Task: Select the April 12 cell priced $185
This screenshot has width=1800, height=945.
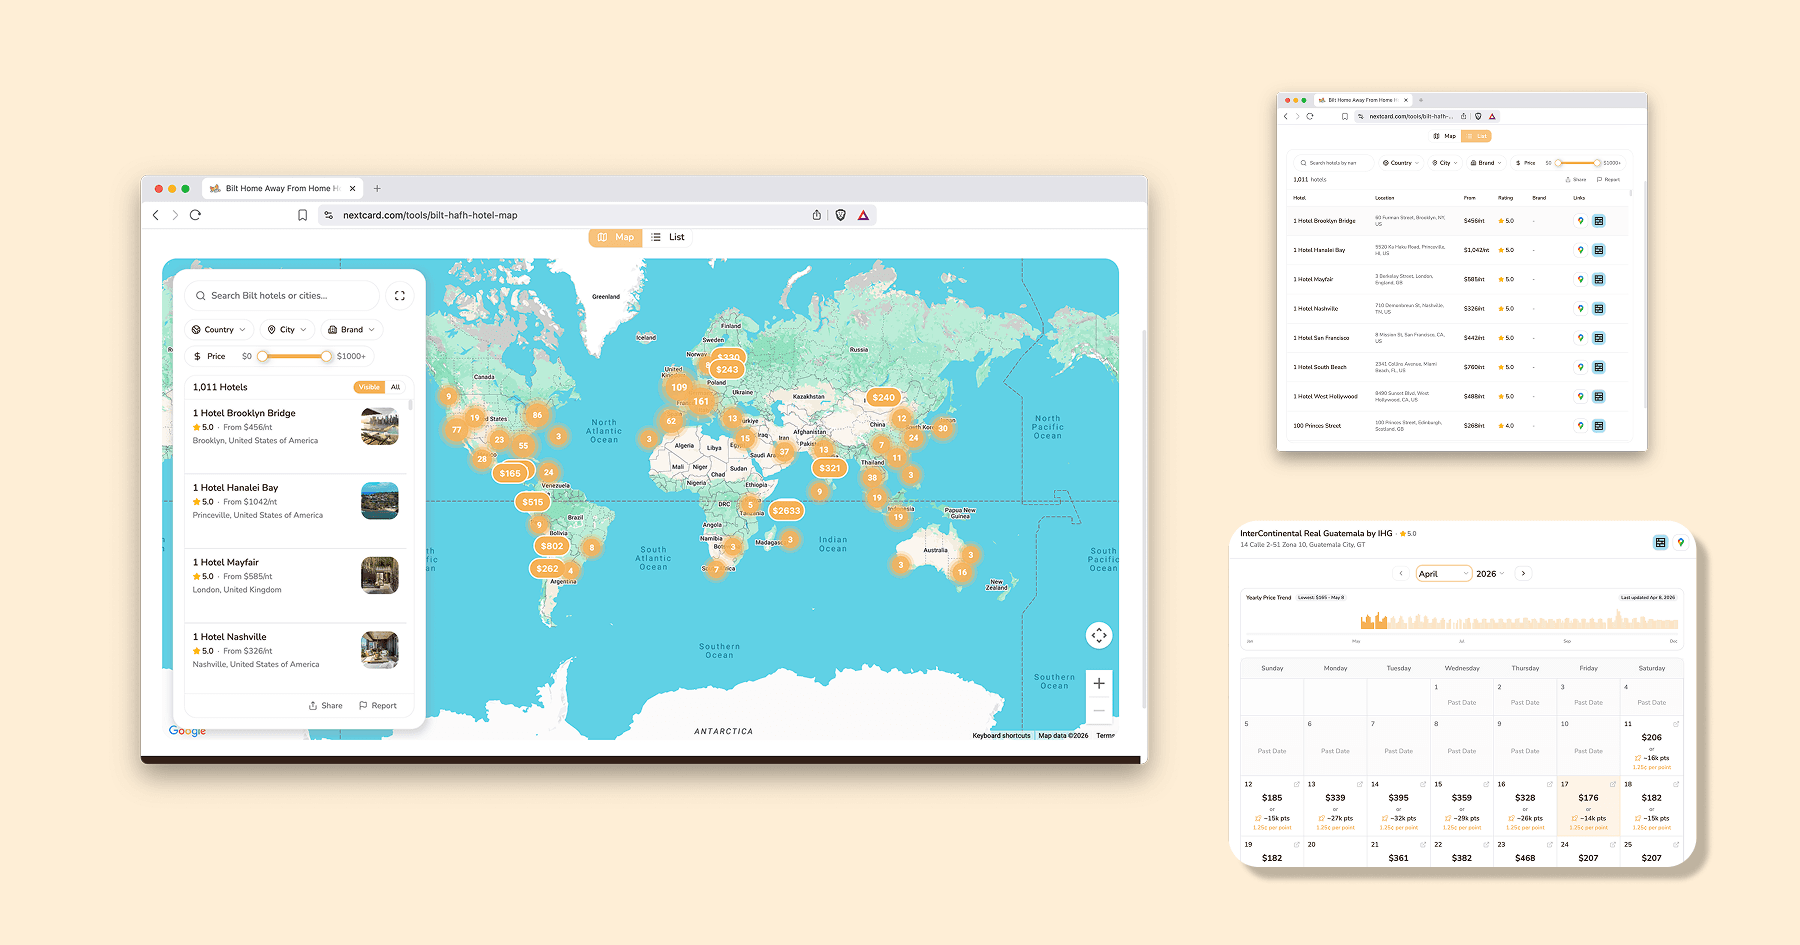Action: click(1272, 806)
